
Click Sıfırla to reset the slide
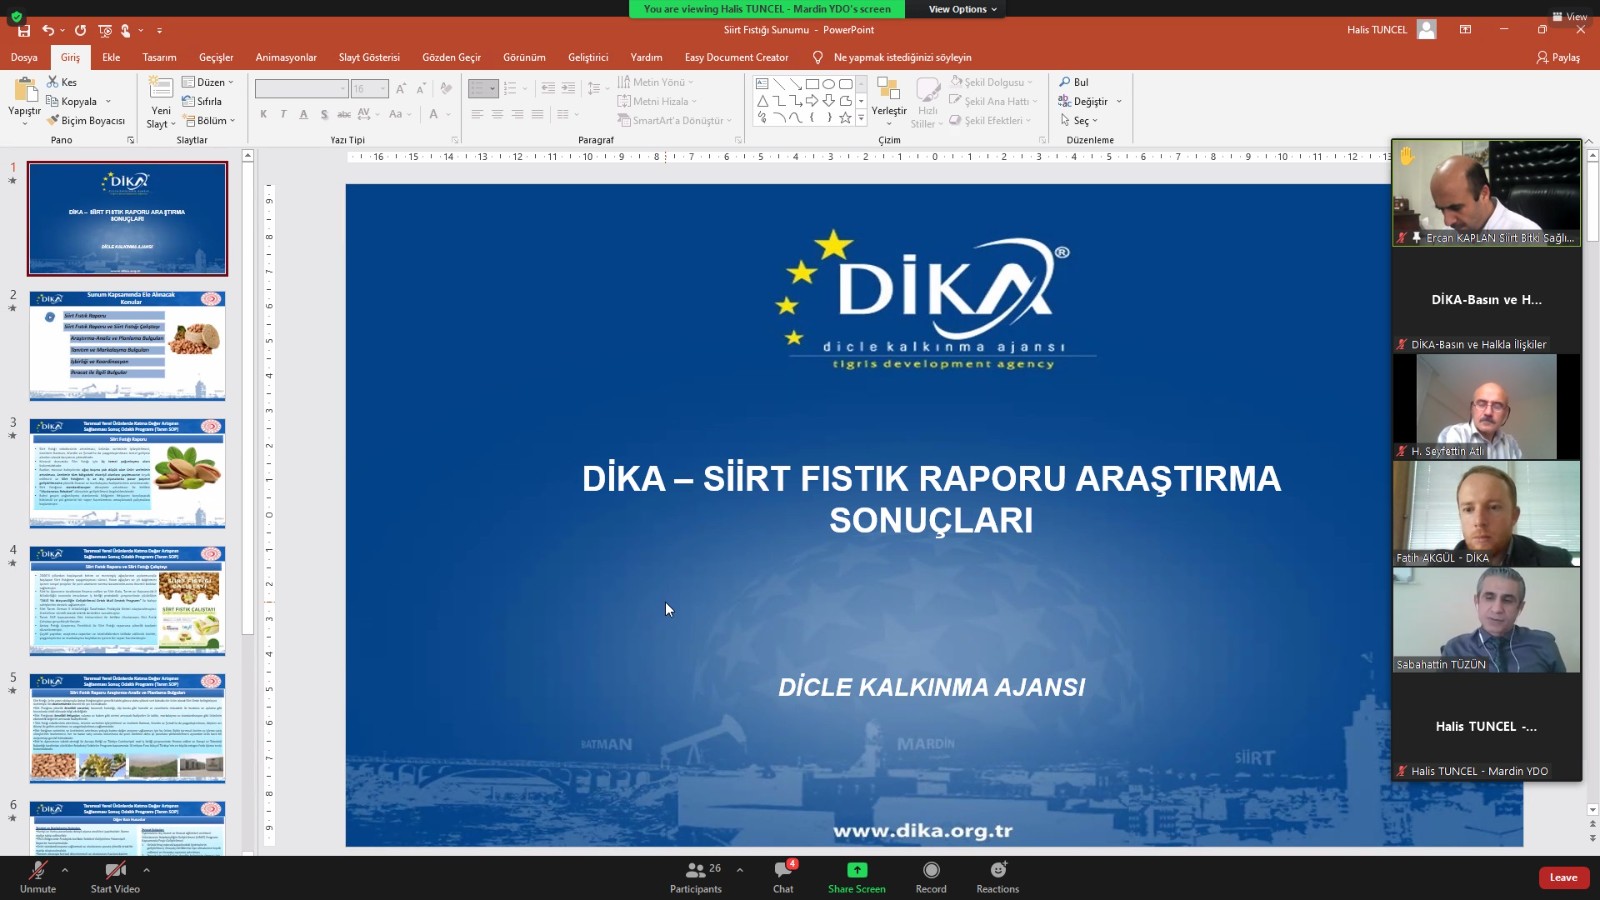pyautogui.click(x=202, y=101)
